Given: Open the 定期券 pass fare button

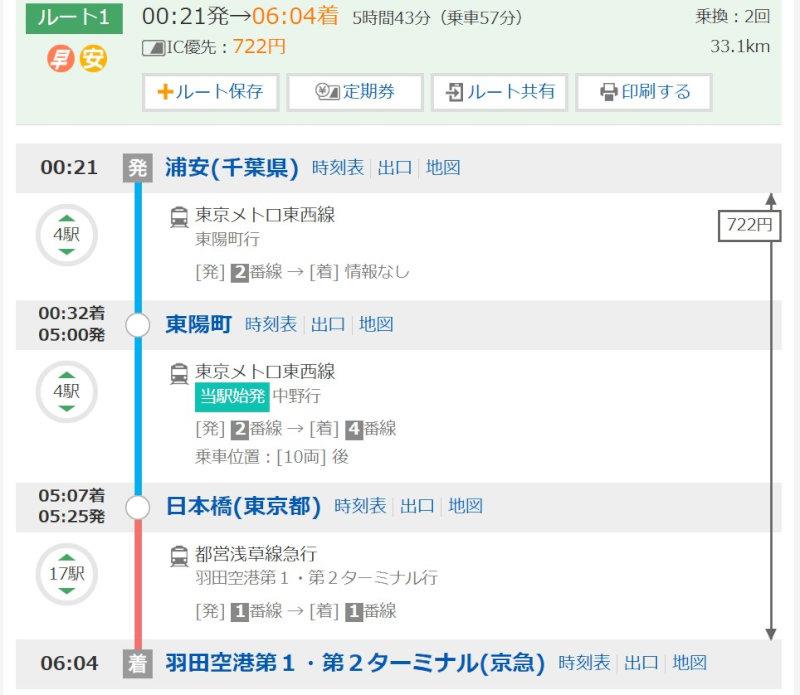Looking at the screenshot, I should tap(355, 92).
